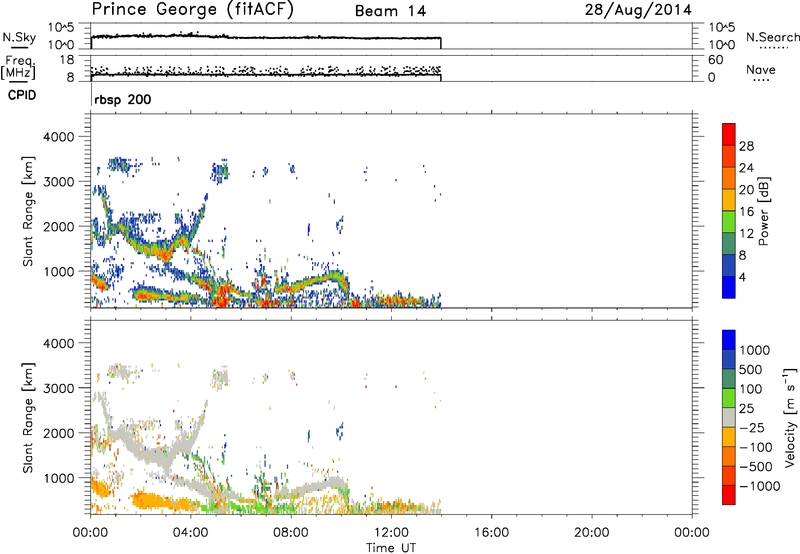This screenshot has width=800, height=554.
Task: Click the "2000" tick of the power panel
Action: click(58, 226)
